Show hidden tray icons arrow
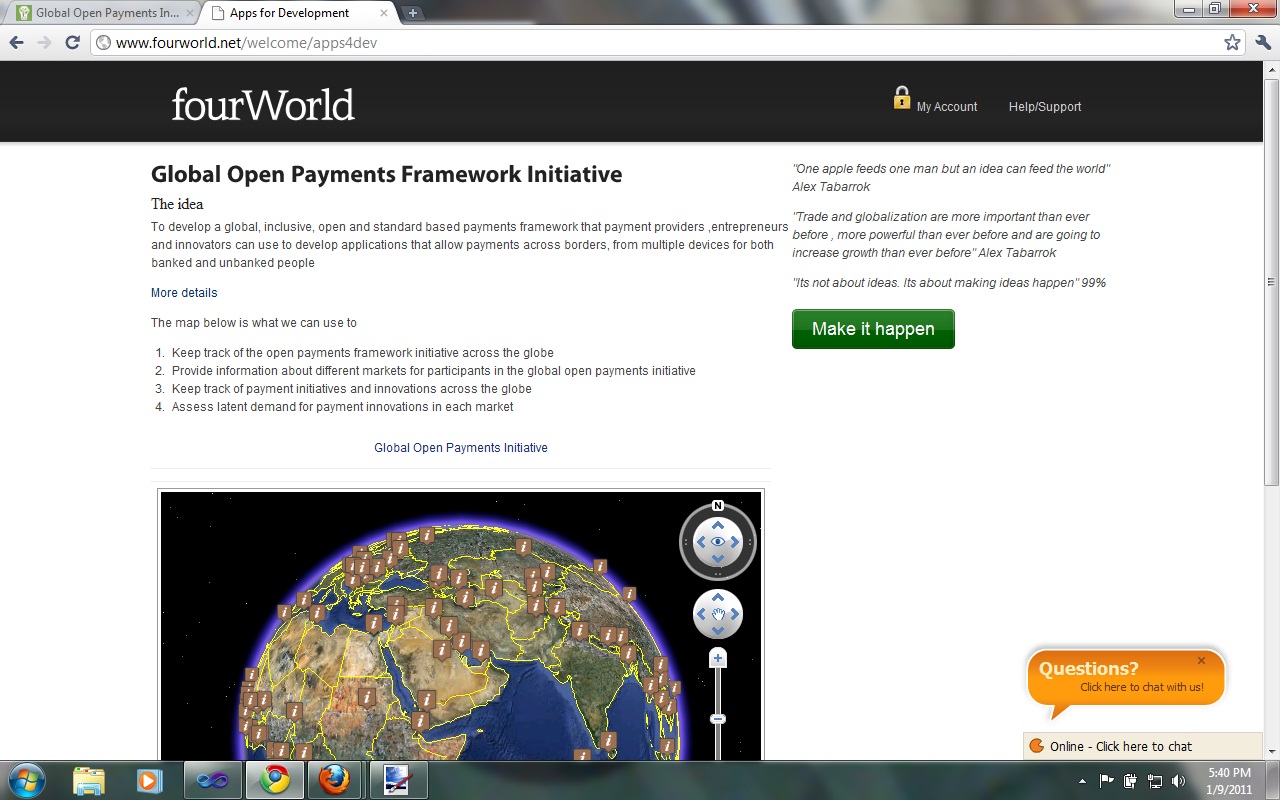1280x800 pixels. [x=1082, y=781]
